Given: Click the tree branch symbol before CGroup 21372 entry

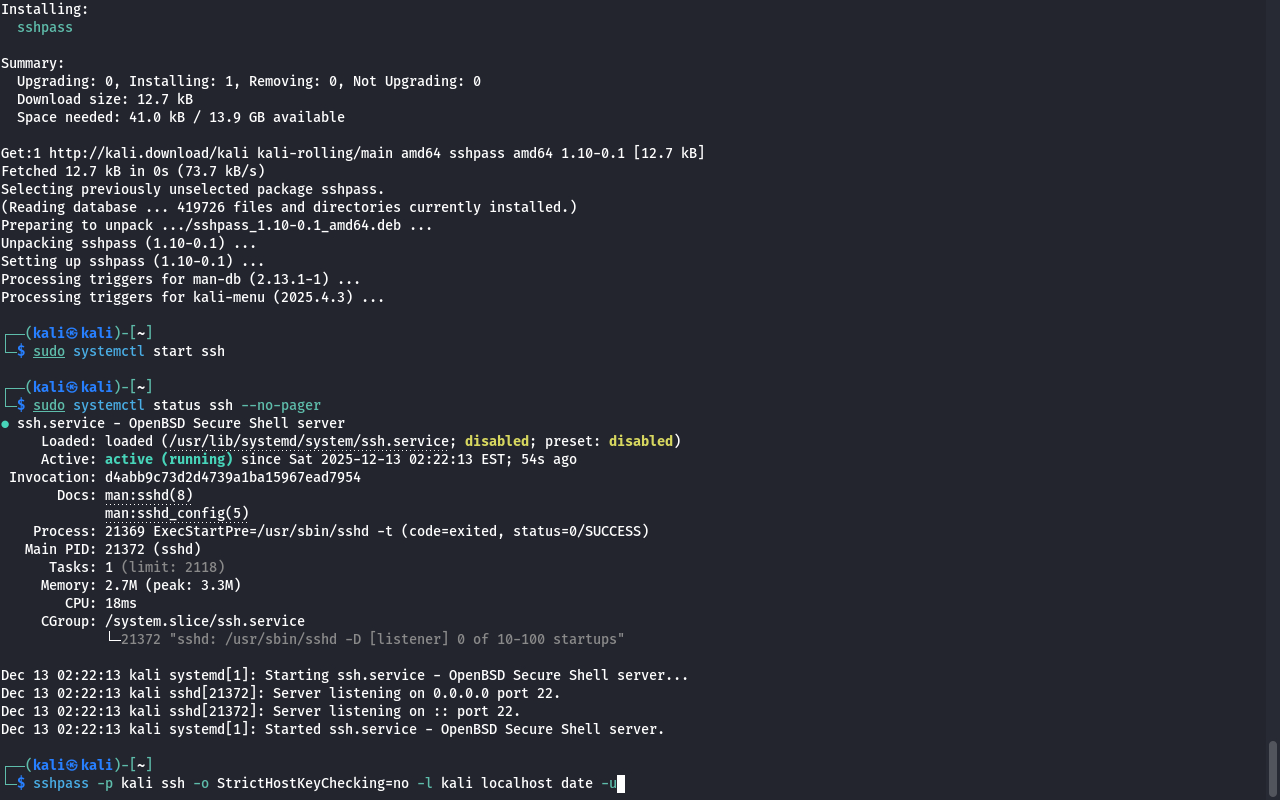Looking at the screenshot, I should (x=113, y=639).
